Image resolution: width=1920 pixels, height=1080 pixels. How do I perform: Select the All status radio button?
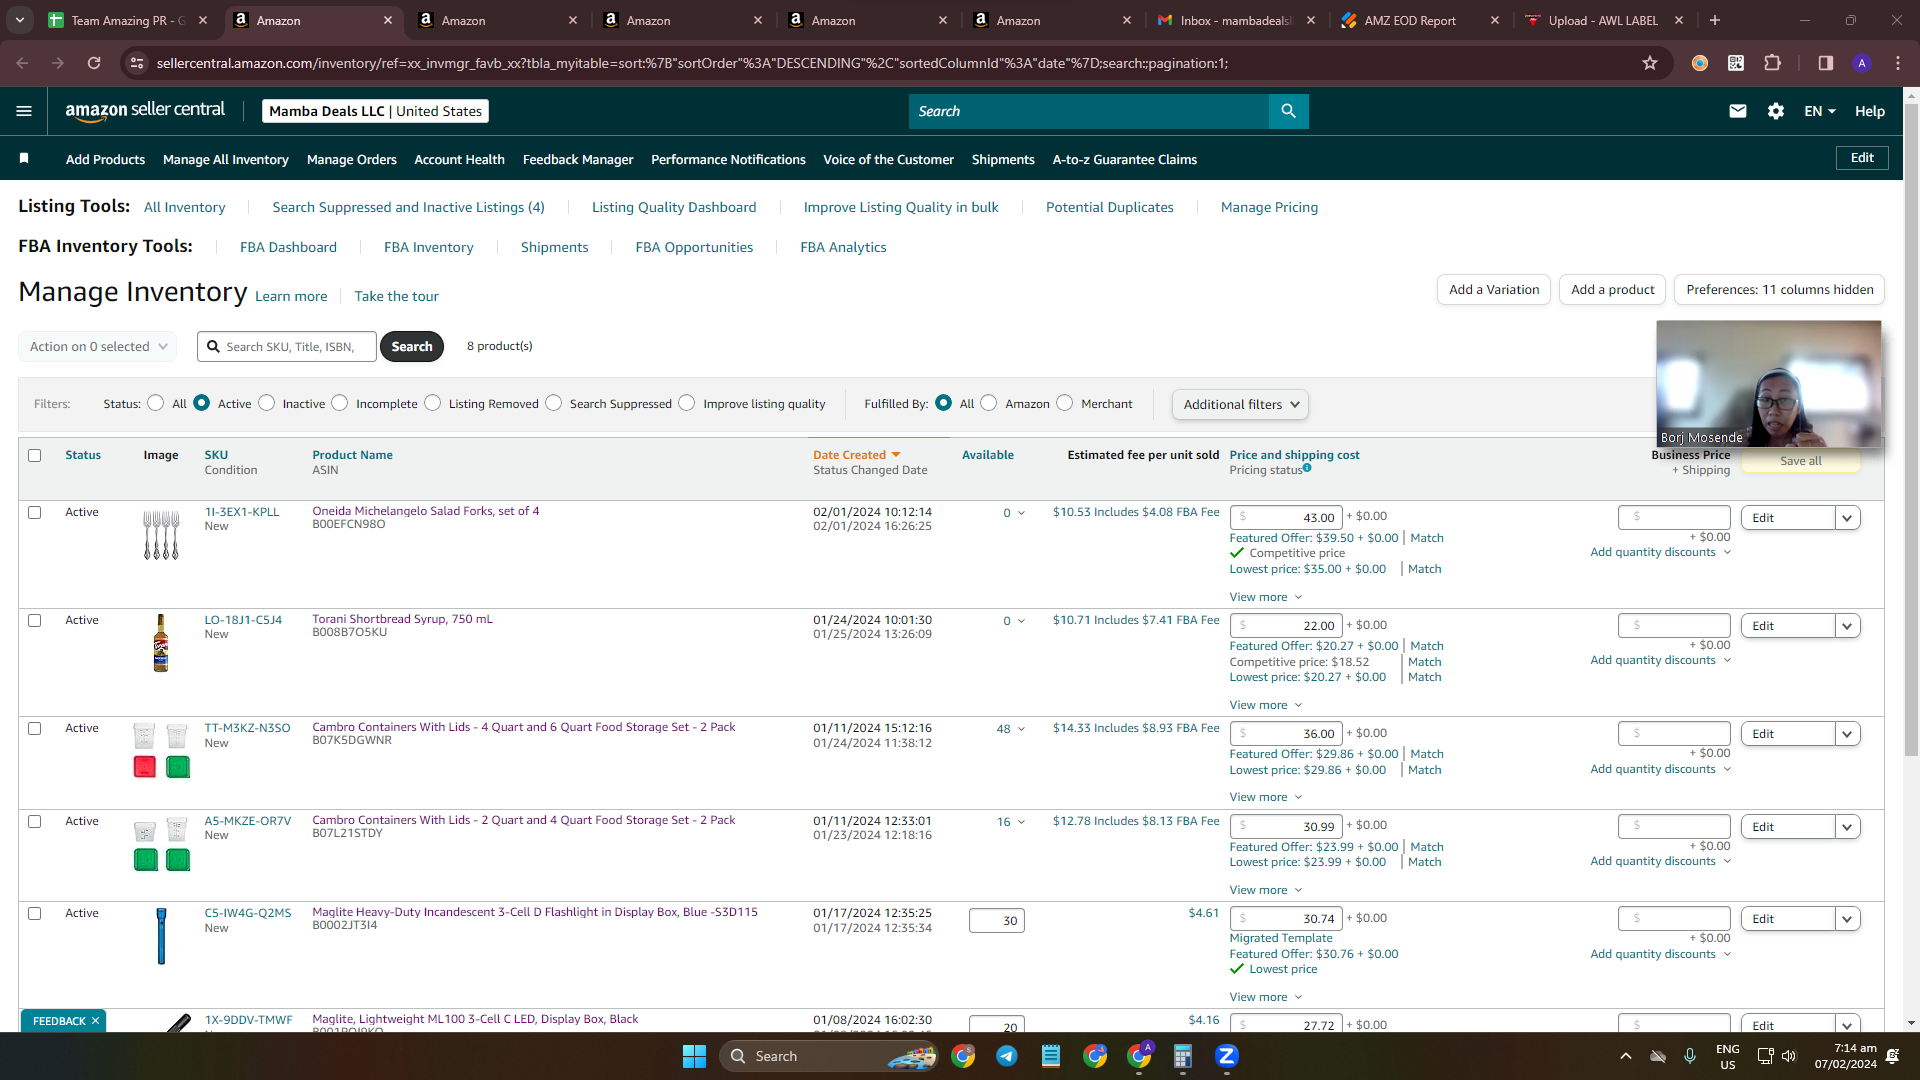point(155,403)
